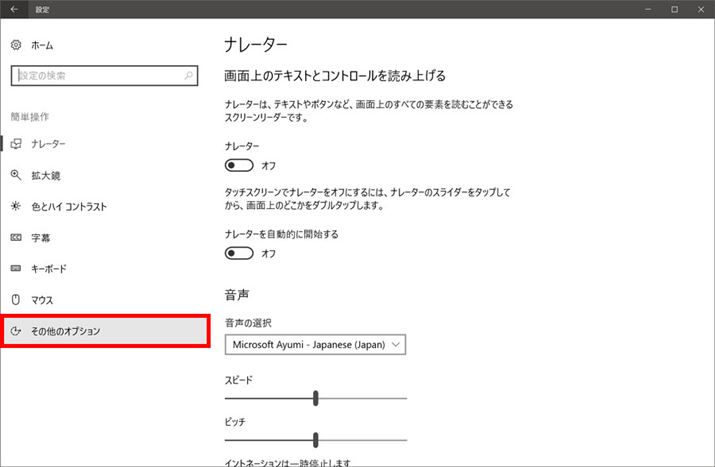Viewport: 715px width, 467px height.
Task: Open その他のオプション menu item
Action: tap(105, 331)
